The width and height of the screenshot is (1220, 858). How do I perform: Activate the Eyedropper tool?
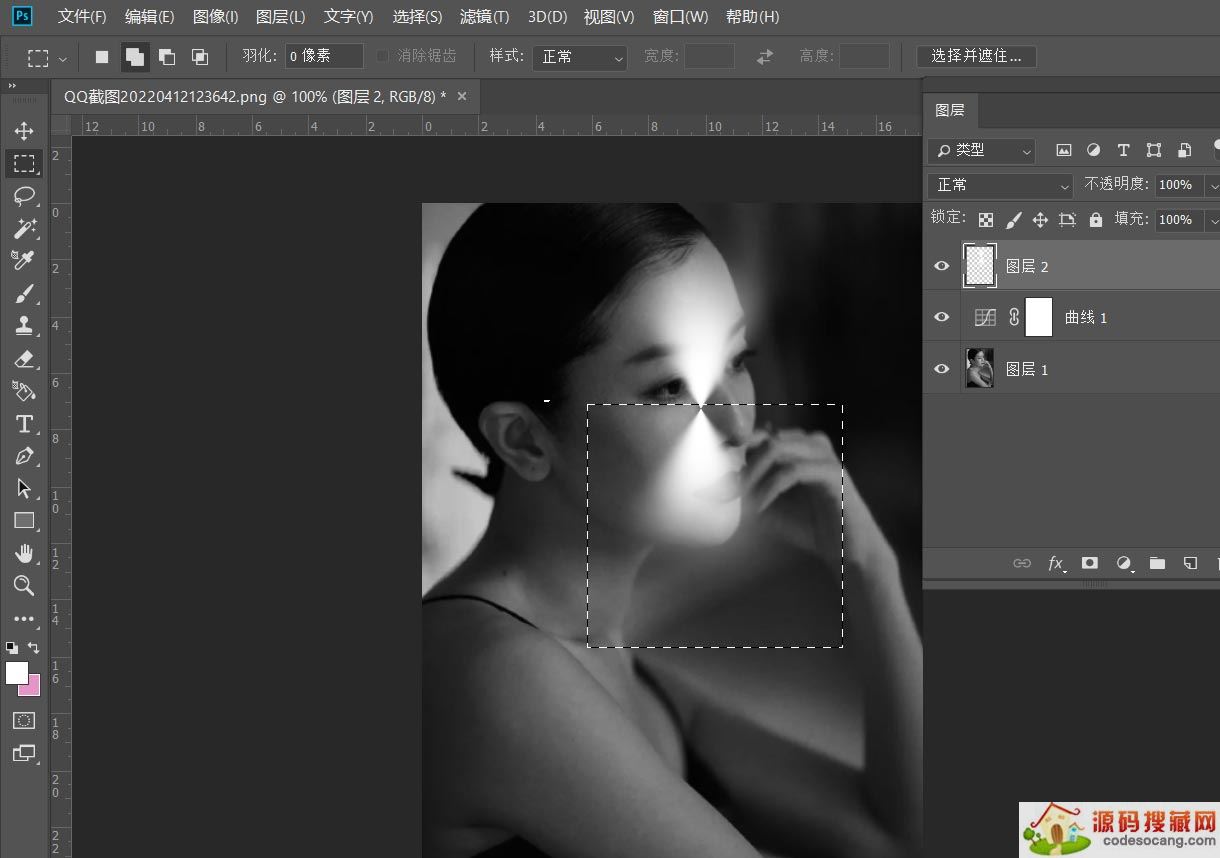pyautogui.click(x=24, y=261)
